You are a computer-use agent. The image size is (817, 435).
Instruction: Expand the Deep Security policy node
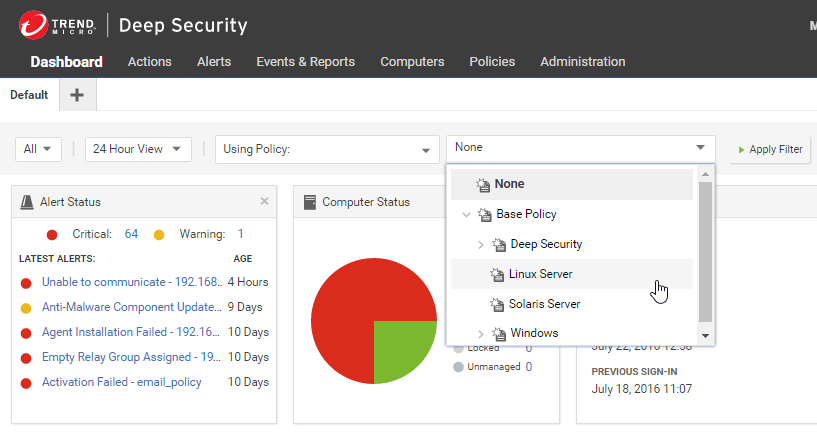(x=480, y=244)
